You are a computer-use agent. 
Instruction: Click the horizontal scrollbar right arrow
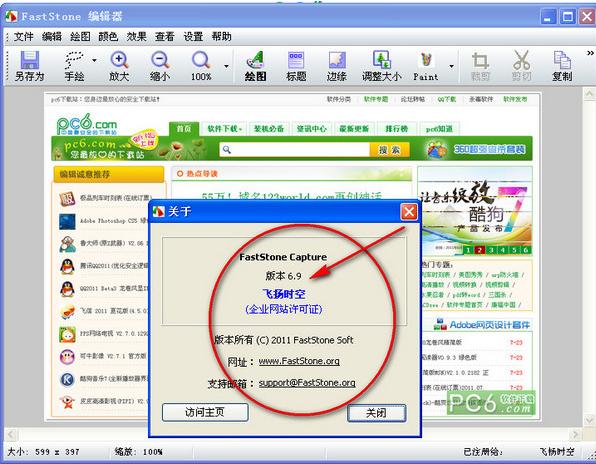(x=575, y=434)
